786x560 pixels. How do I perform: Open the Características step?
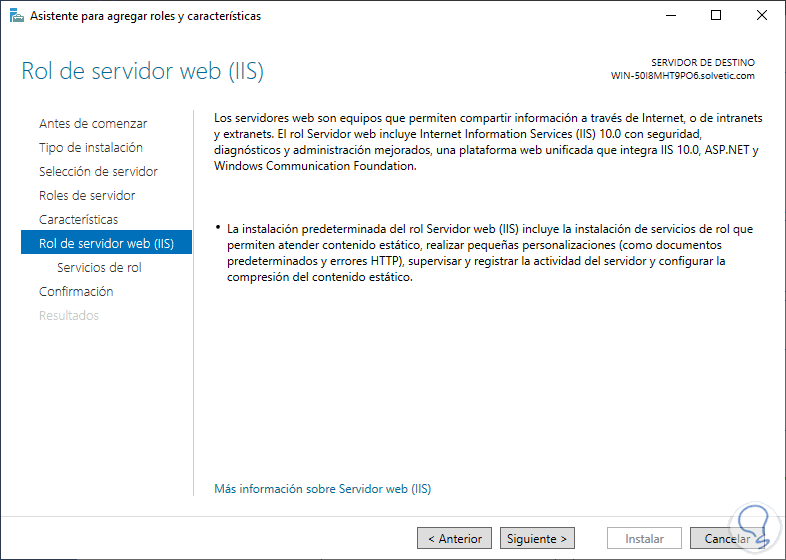coord(78,220)
